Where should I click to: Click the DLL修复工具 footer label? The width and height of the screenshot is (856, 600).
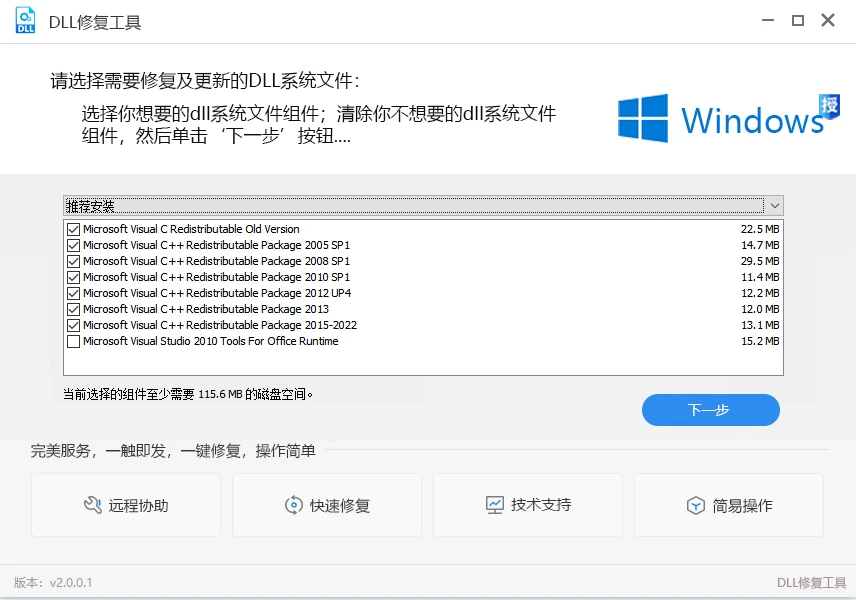(x=811, y=583)
